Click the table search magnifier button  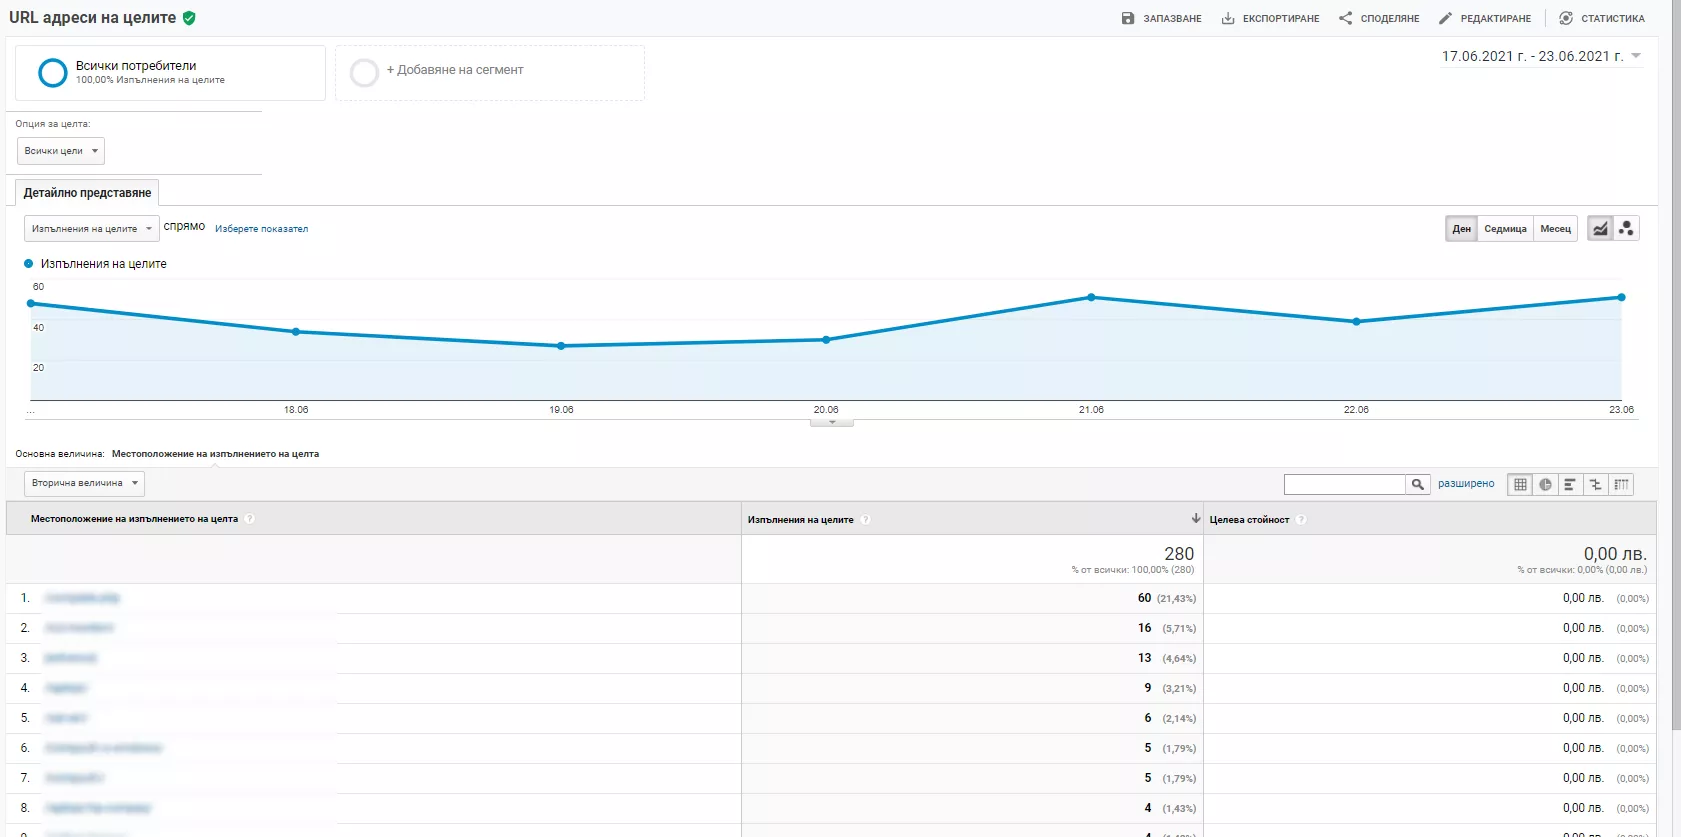click(1418, 485)
